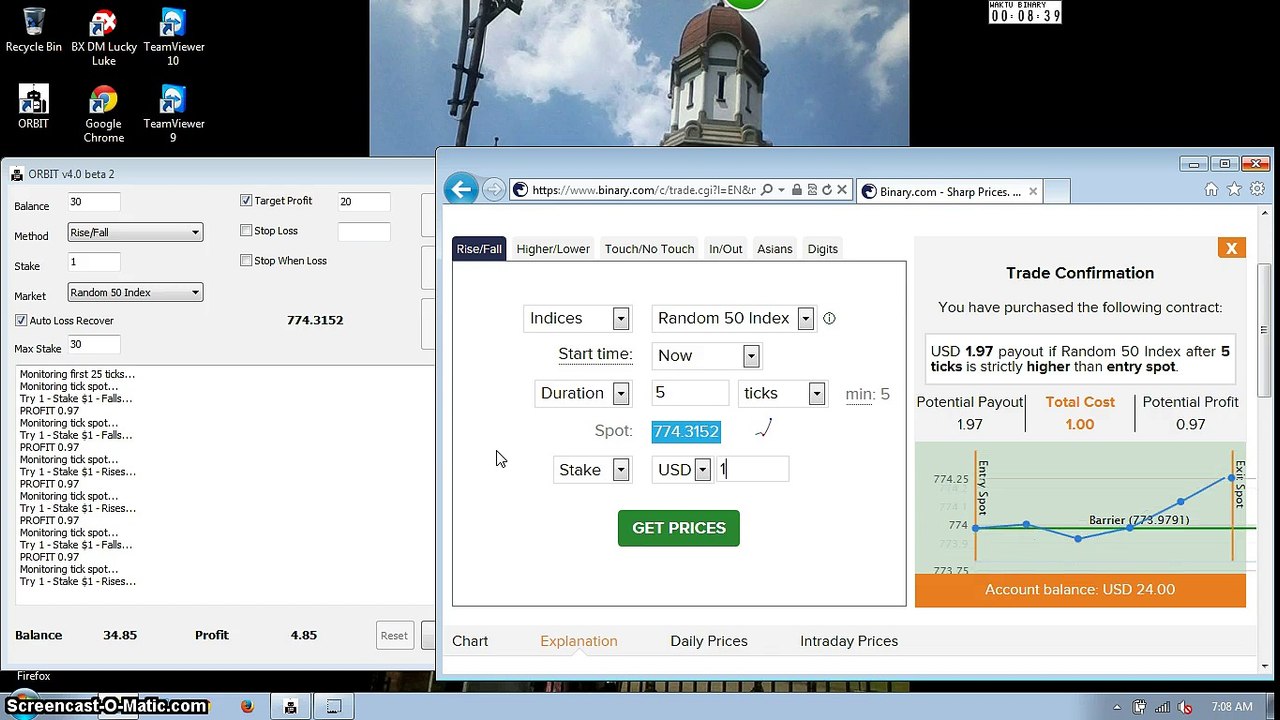Select the Rise/Fall trade tab
Image resolution: width=1280 pixels, height=720 pixels.
479,249
